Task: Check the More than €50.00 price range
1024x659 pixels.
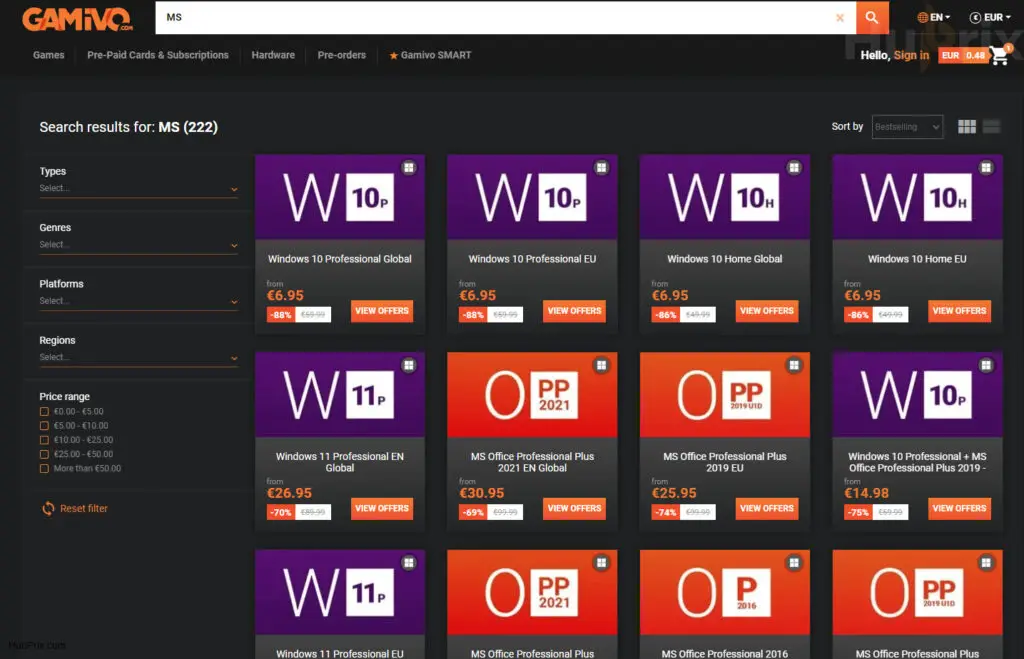Action: pos(44,469)
